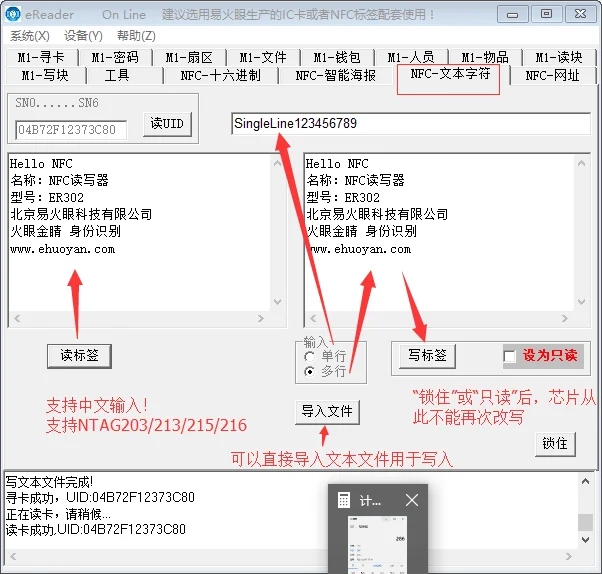Switch to the NFC-十六进制 tab
This screenshot has height=574, width=602.
coord(221,75)
